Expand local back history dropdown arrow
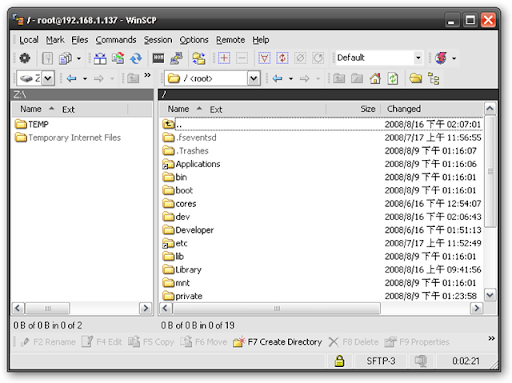 [x=85, y=79]
